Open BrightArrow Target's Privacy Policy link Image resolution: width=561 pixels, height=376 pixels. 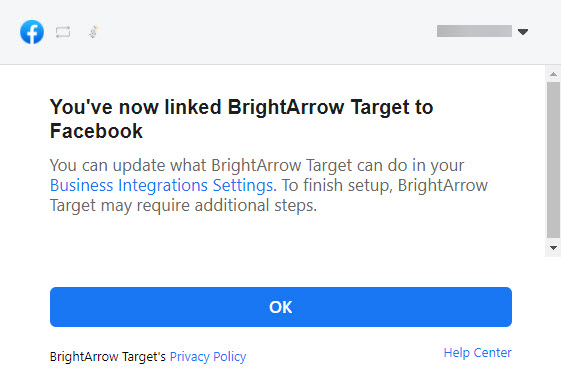click(x=208, y=357)
